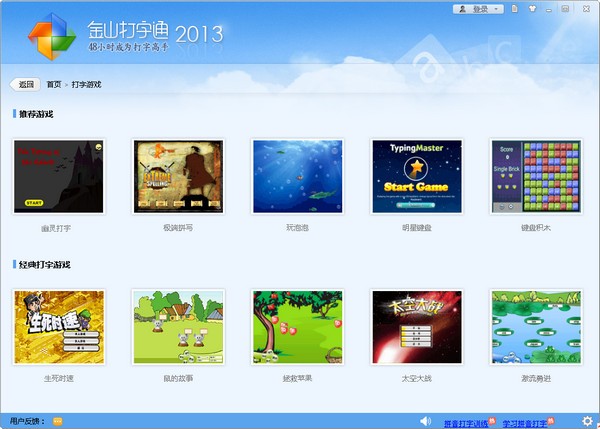Image resolution: width=600 pixels, height=429 pixels.
Task: Click the 生死时速 label
Action: [59, 378]
